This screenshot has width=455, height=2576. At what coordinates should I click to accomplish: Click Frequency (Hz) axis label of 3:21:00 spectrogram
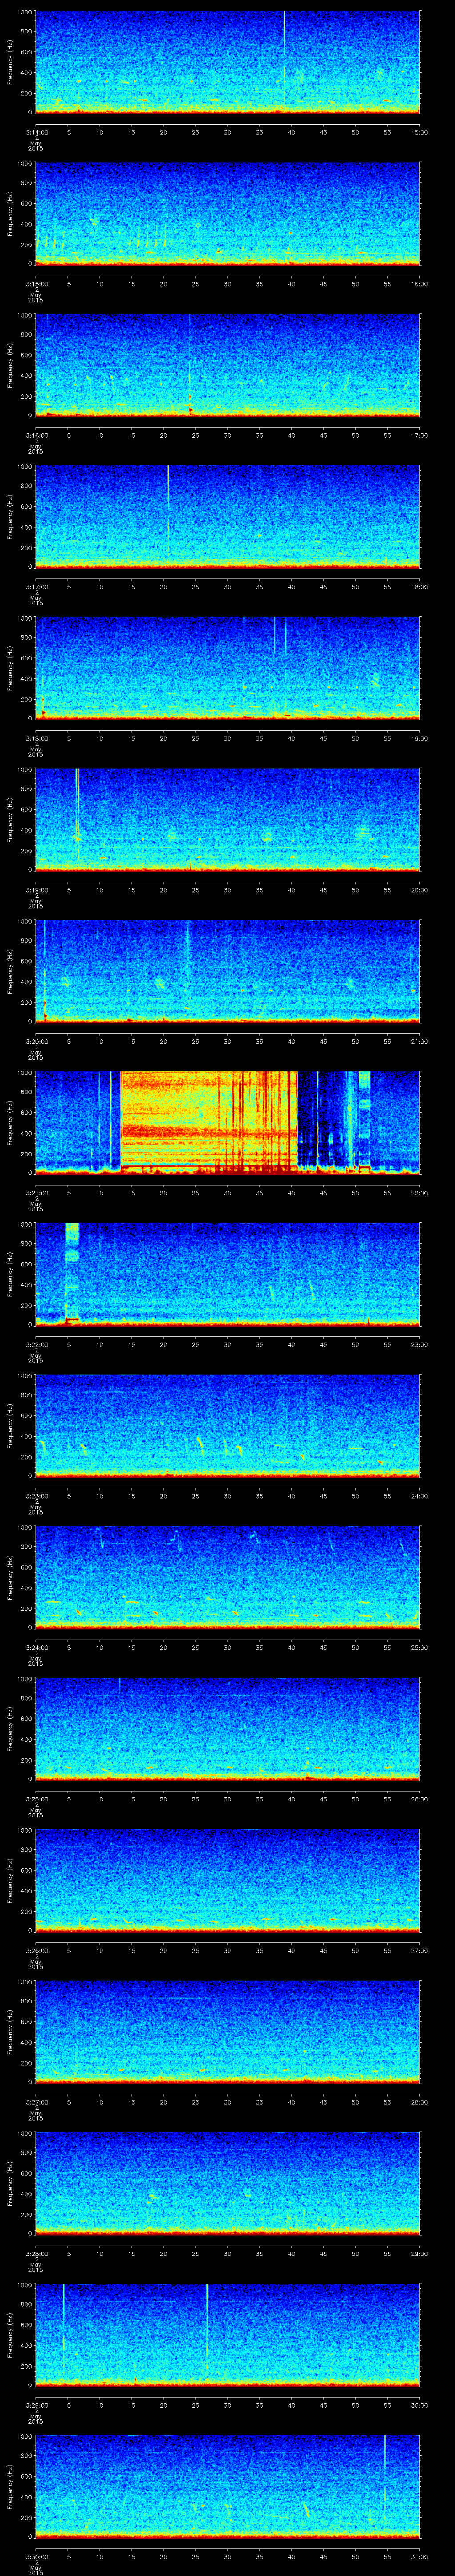point(10,1122)
